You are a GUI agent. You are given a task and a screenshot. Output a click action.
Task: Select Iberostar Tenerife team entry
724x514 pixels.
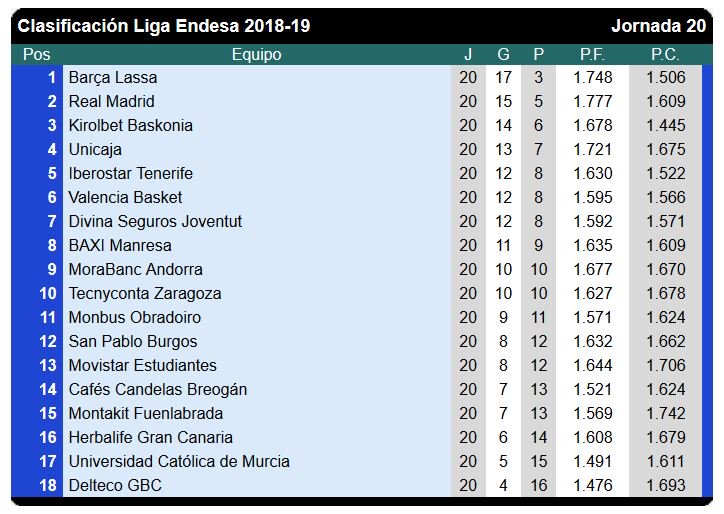coord(130,173)
